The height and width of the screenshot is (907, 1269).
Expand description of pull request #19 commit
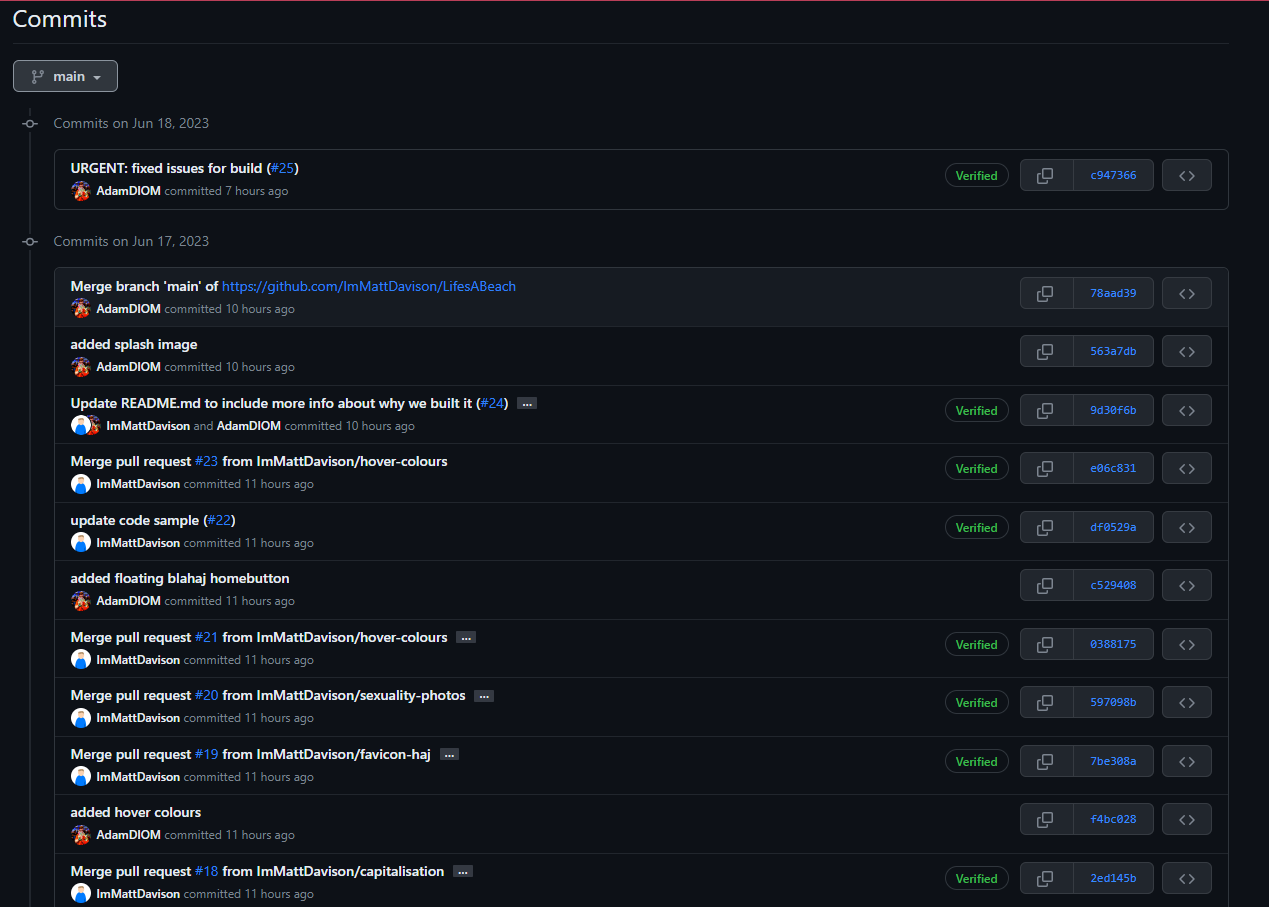point(449,754)
